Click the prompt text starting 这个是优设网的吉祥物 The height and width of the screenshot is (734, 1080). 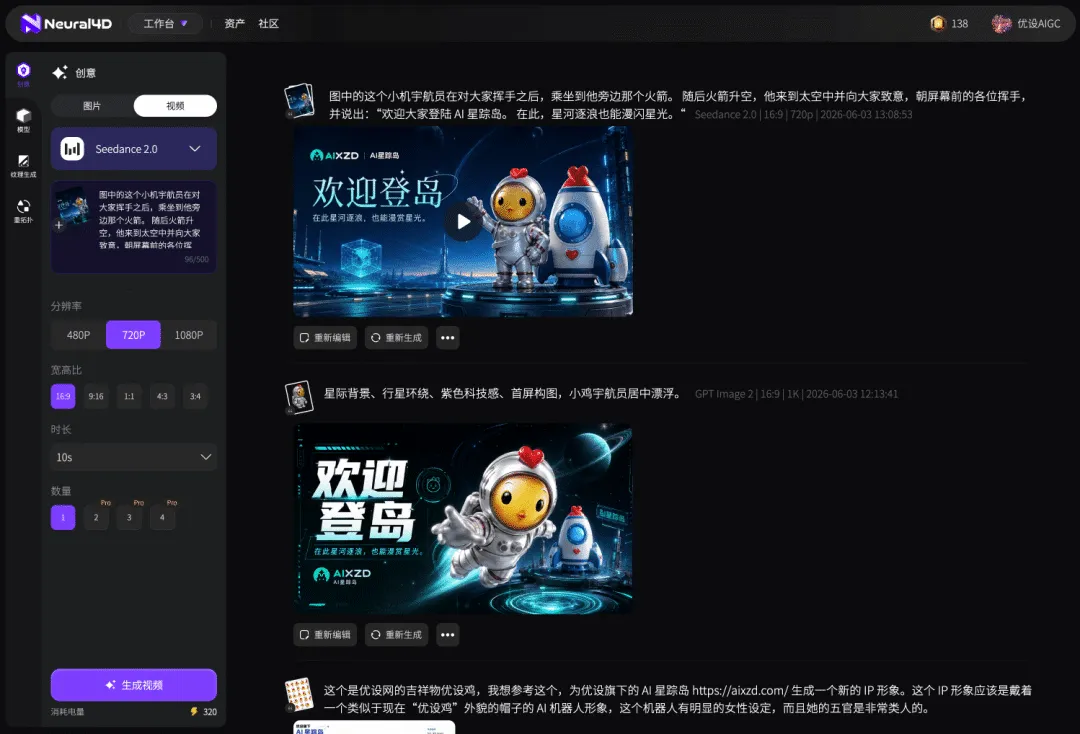(678, 699)
